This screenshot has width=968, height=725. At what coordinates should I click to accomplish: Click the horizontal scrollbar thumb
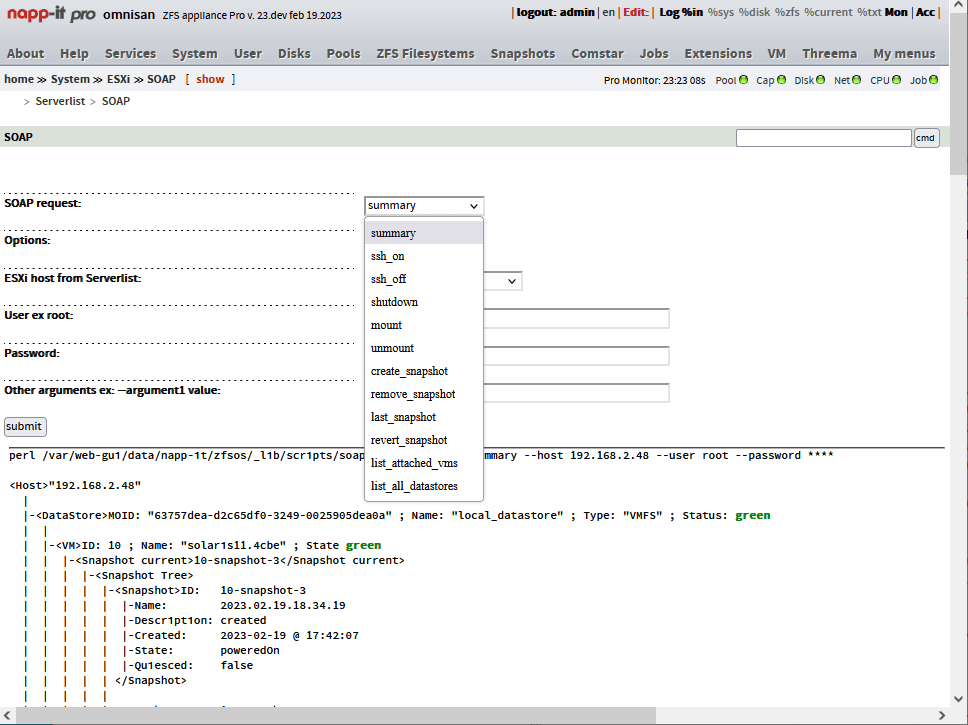point(336,715)
